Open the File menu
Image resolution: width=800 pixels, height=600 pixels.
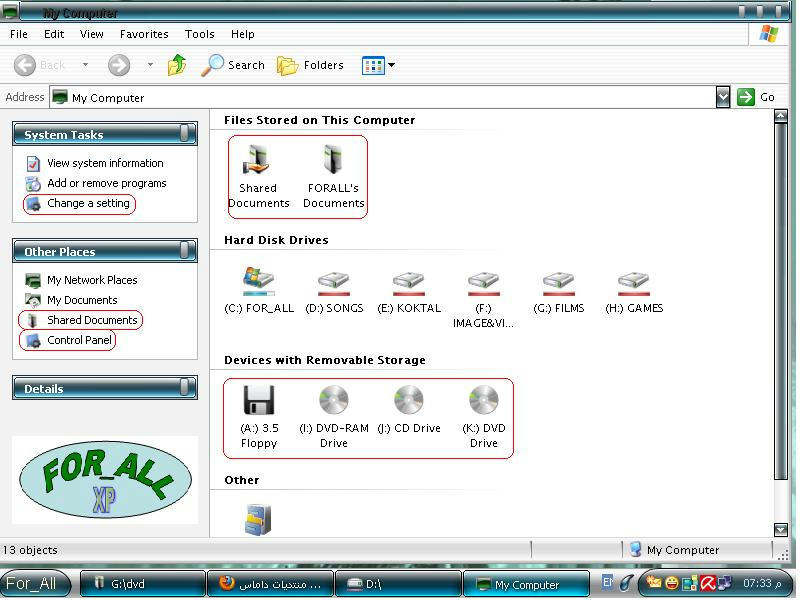coord(19,34)
